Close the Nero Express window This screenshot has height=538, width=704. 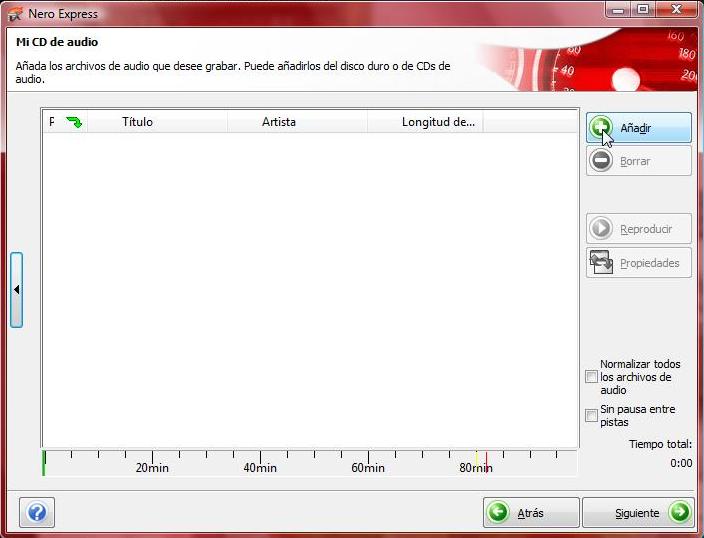pyautogui.click(x=677, y=9)
